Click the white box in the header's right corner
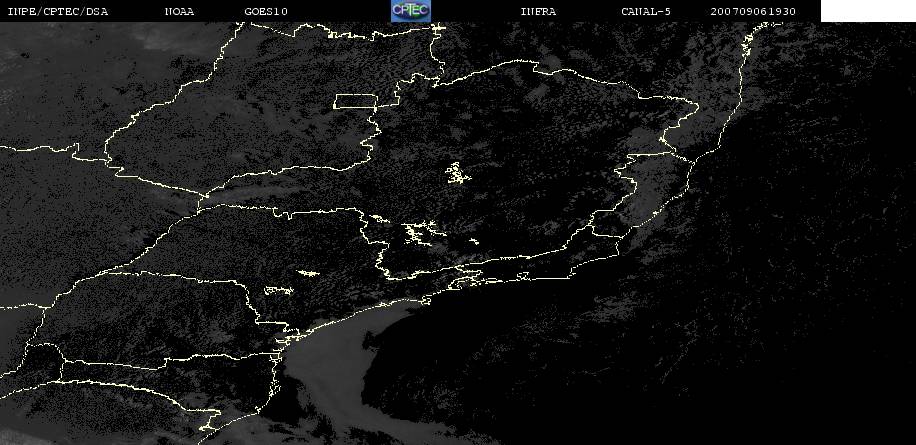 868,11
